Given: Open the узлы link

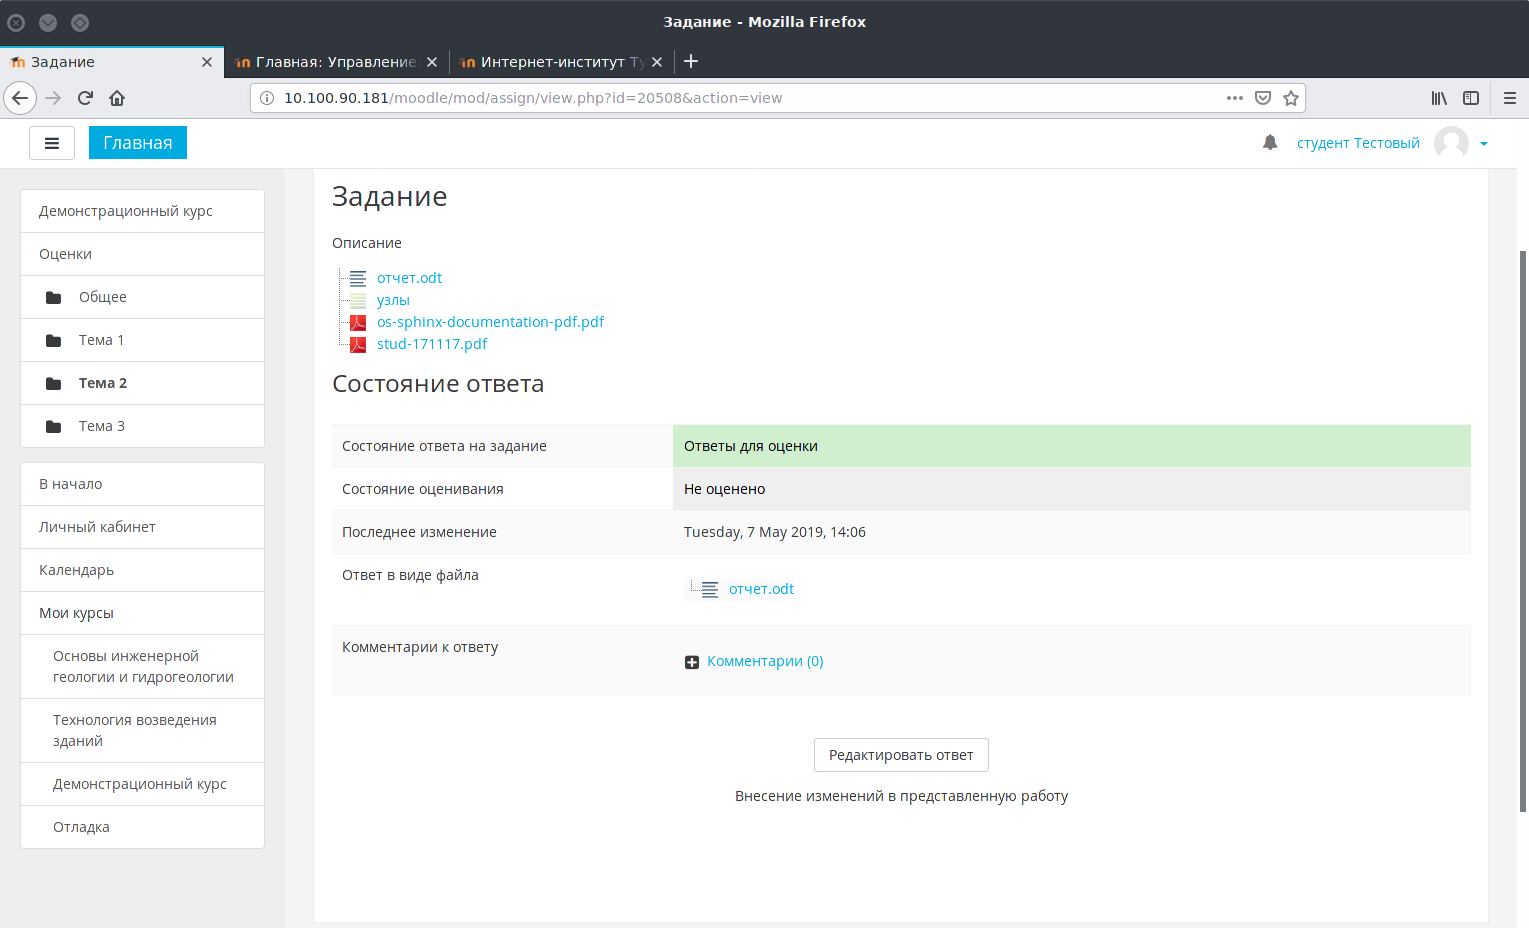Looking at the screenshot, I should point(393,300).
